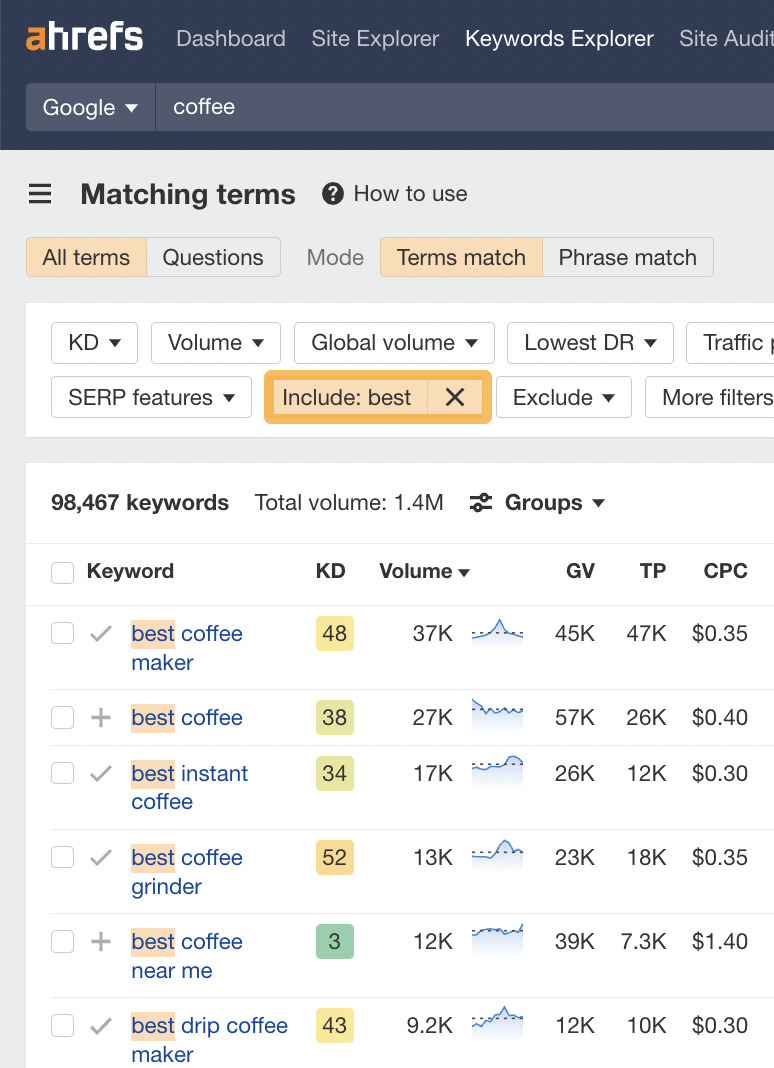Screen dimensions: 774x1068
Task: Click the How to use question icon
Action: pyautogui.click(x=333, y=194)
